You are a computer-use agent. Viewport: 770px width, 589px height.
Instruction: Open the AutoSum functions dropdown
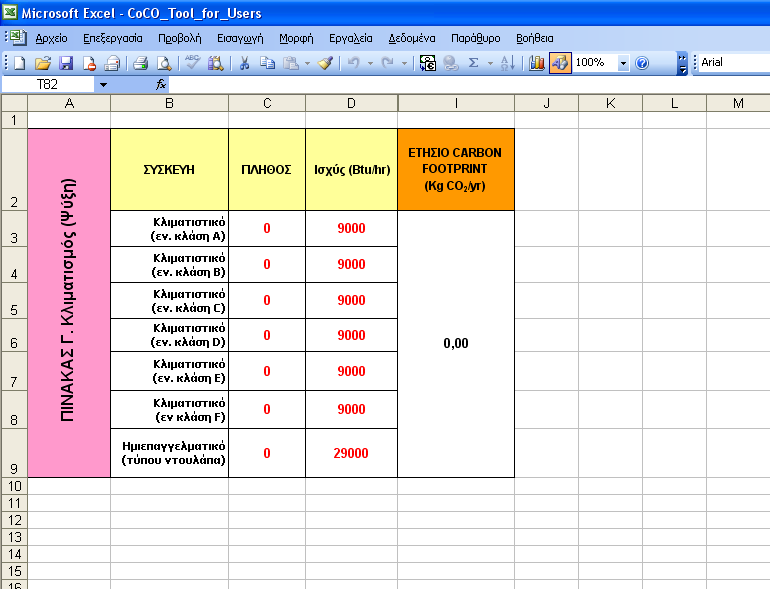(x=490, y=63)
